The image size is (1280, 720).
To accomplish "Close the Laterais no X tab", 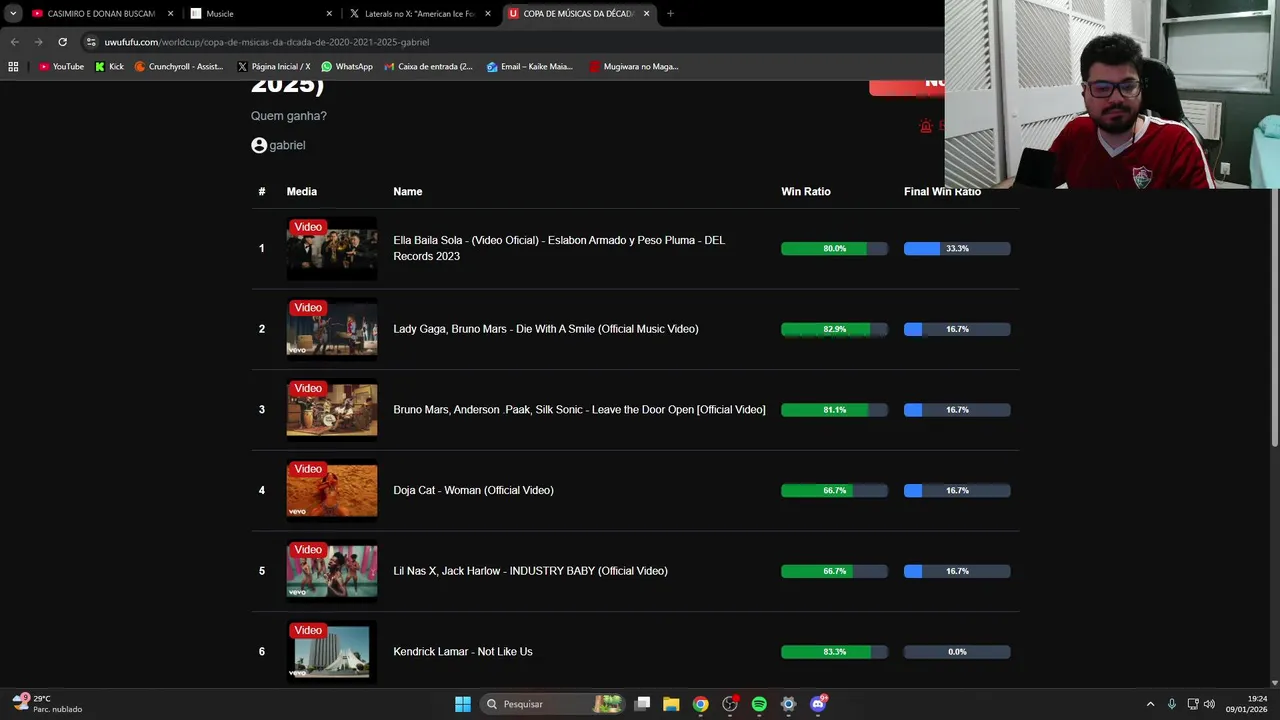I will [488, 14].
